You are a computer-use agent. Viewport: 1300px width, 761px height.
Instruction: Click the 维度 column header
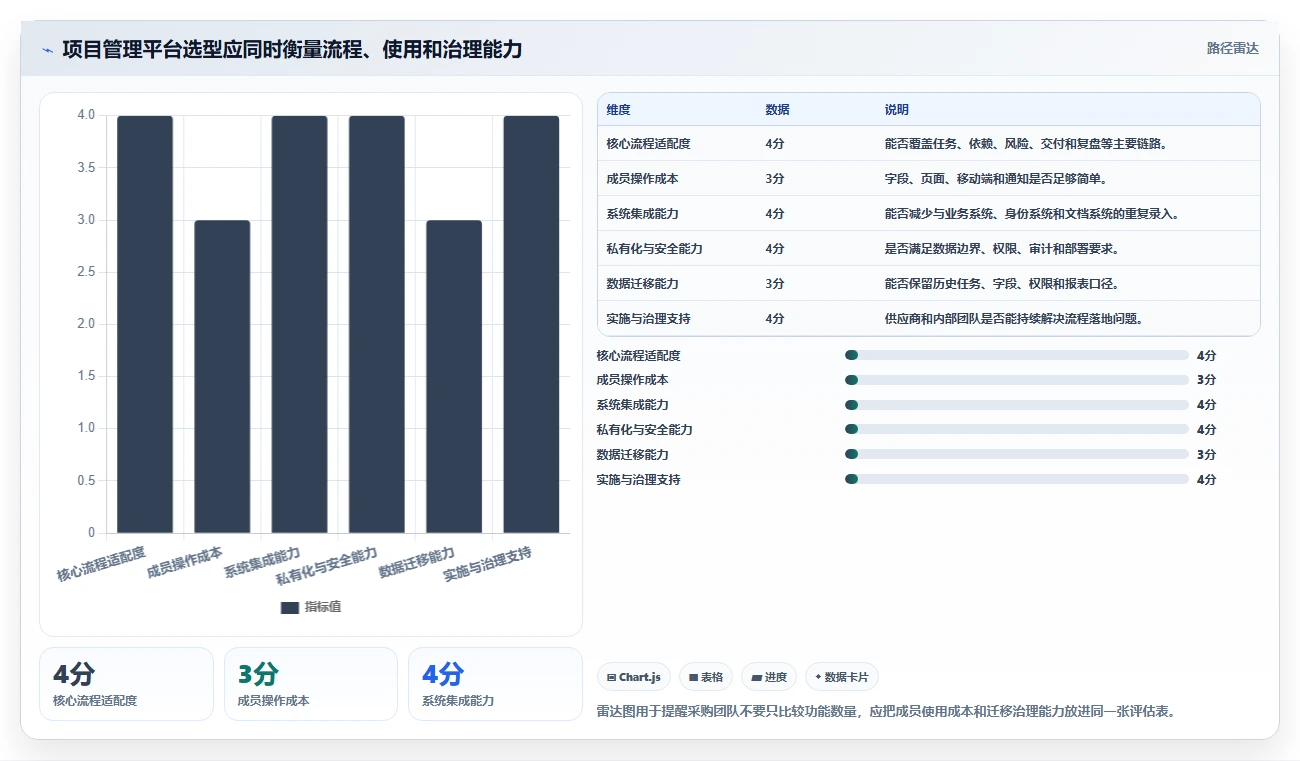618,110
